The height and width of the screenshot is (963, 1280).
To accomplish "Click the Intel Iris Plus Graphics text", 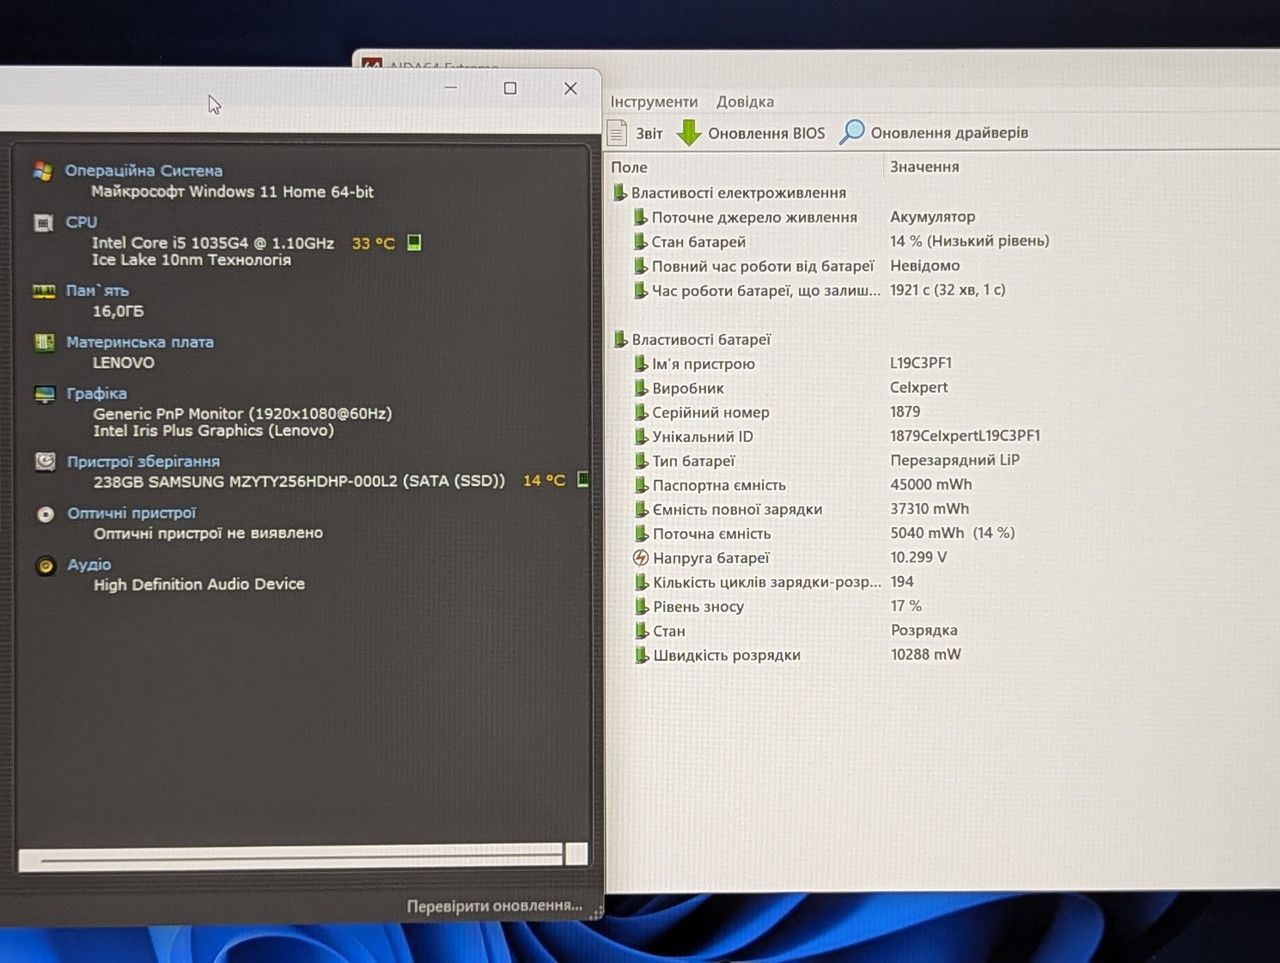I will pos(214,431).
